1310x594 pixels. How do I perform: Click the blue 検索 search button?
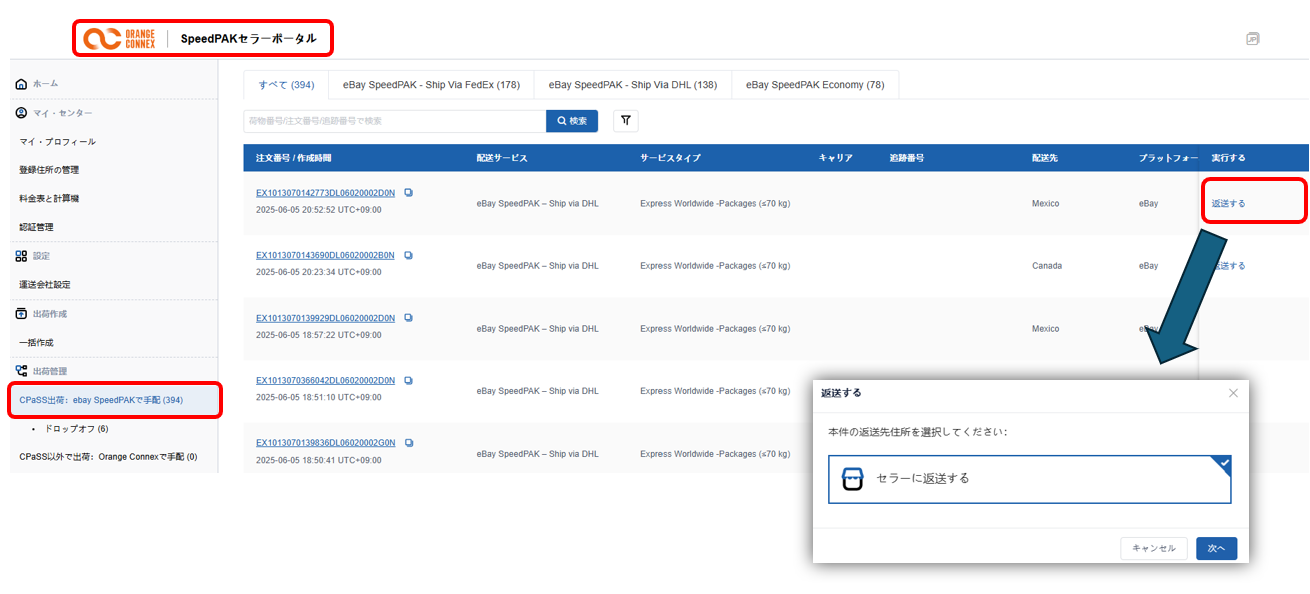572,121
